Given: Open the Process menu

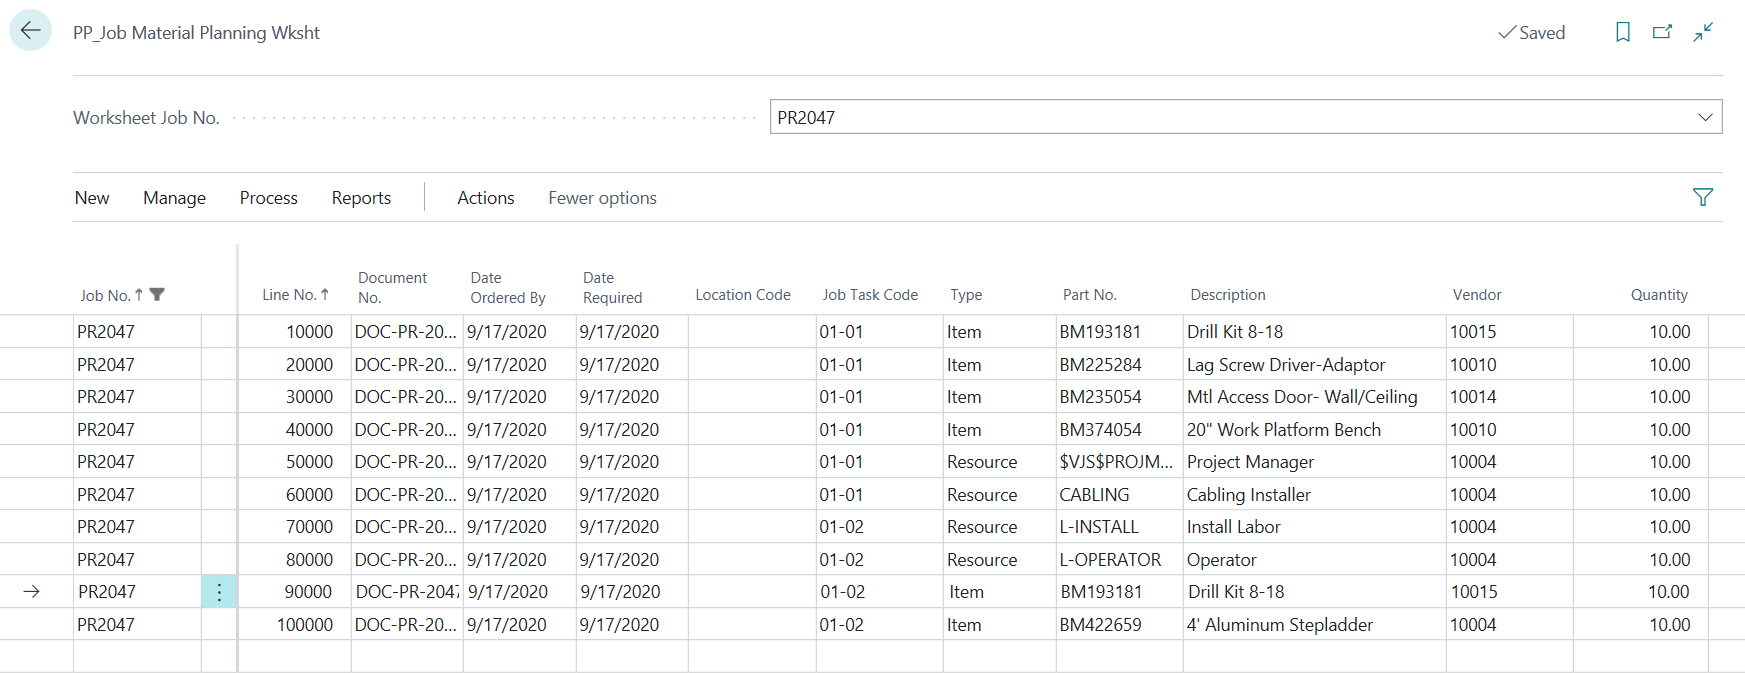Looking at the screenshot, I should (268, 198).
